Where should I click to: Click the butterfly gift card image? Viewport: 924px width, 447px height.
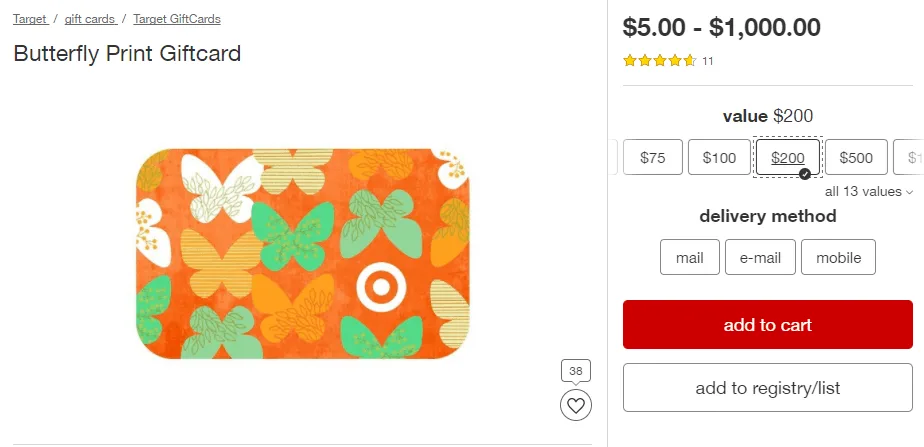(x=302, y=254)
